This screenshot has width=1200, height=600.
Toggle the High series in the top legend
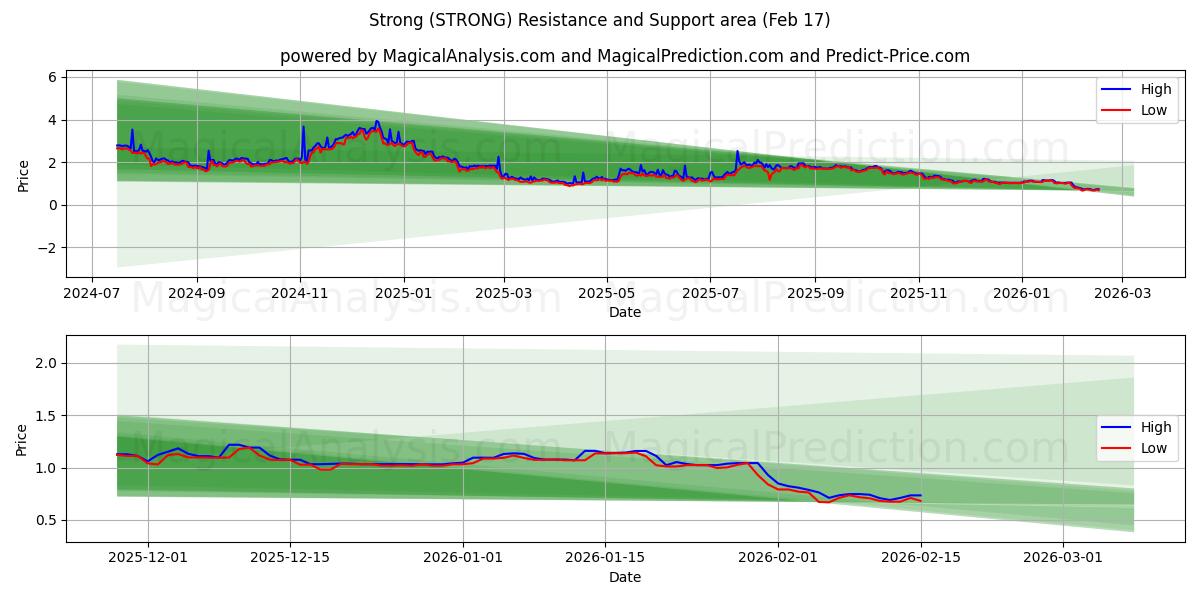pos(1155,89)
